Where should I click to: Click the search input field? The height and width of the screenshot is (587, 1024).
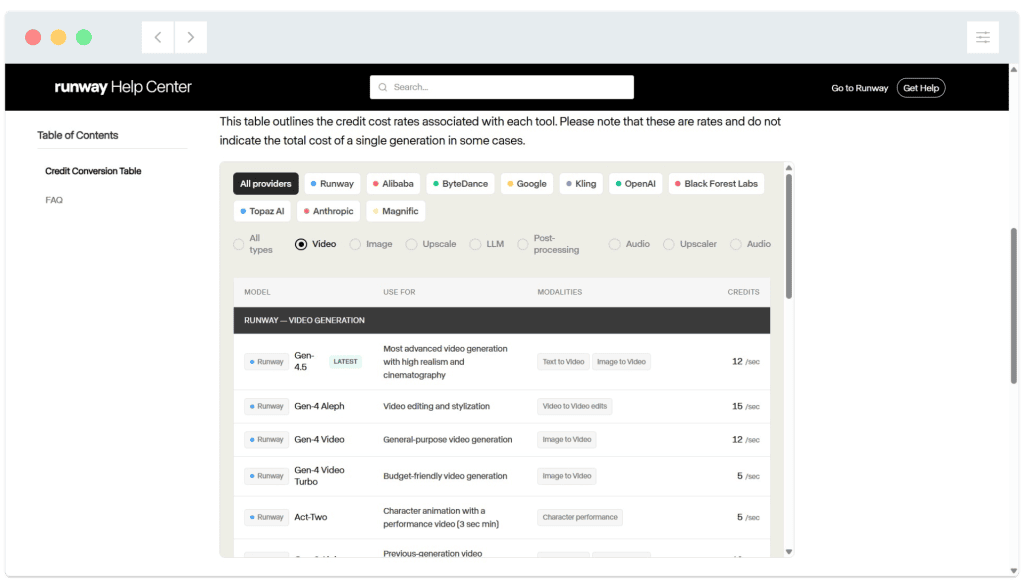coord(502,87)
